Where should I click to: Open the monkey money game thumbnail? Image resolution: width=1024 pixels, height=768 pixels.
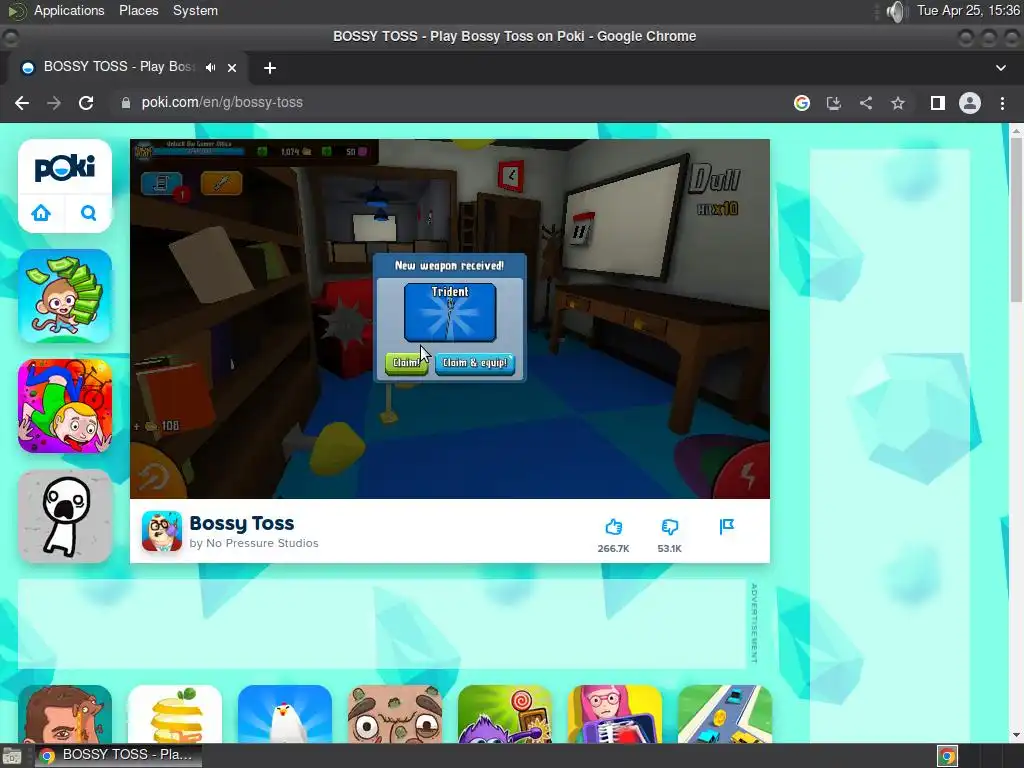pos(65,296)
